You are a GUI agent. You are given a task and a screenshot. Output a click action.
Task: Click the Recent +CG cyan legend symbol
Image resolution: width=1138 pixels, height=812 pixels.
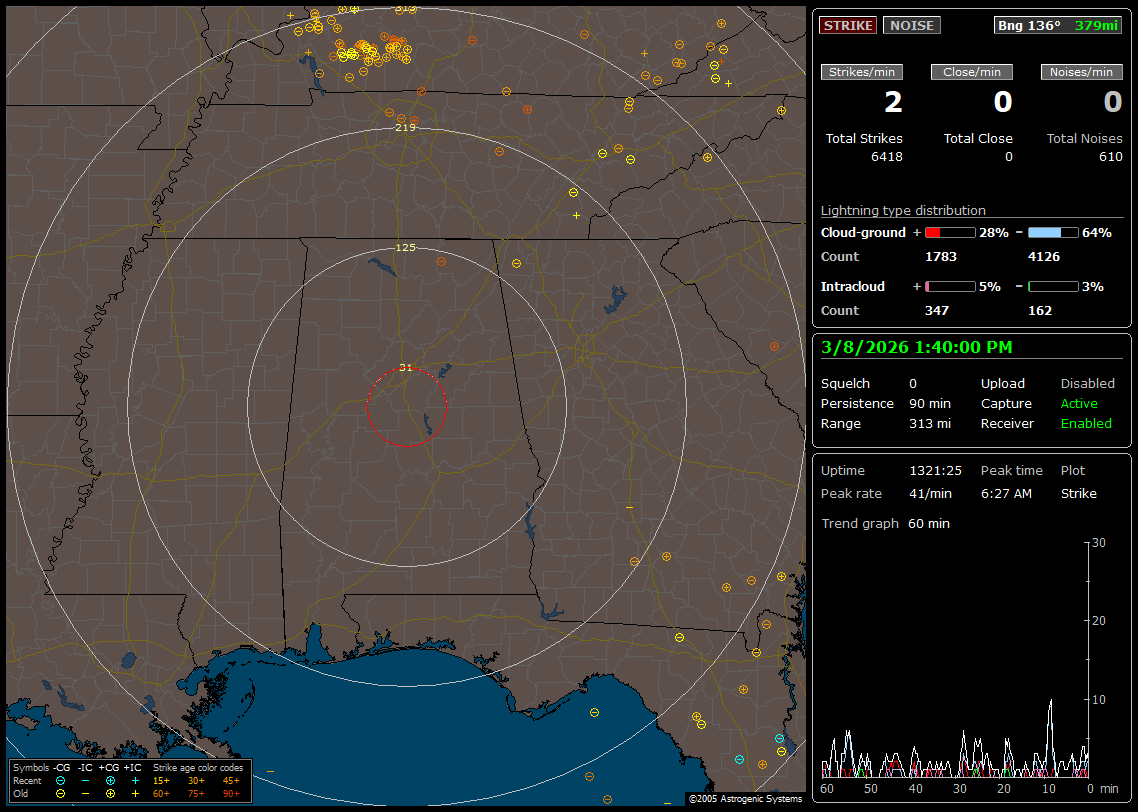pyautogui.click(x=110, y=780)
